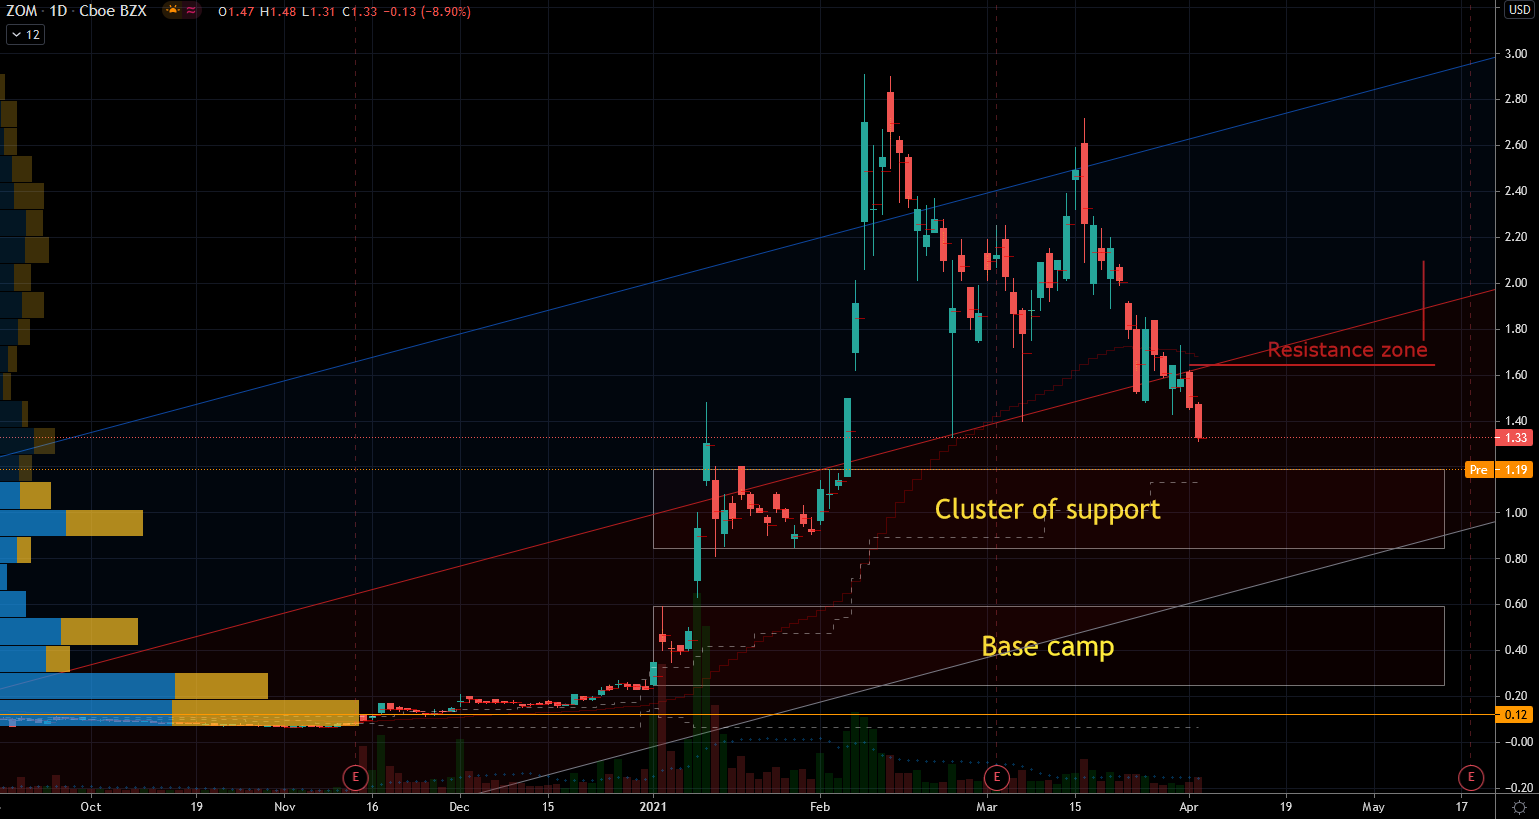Viewport: 1539px width, 819px height.
Task: Click the pink approximate-equals data status icon
Action: point(191,11)
